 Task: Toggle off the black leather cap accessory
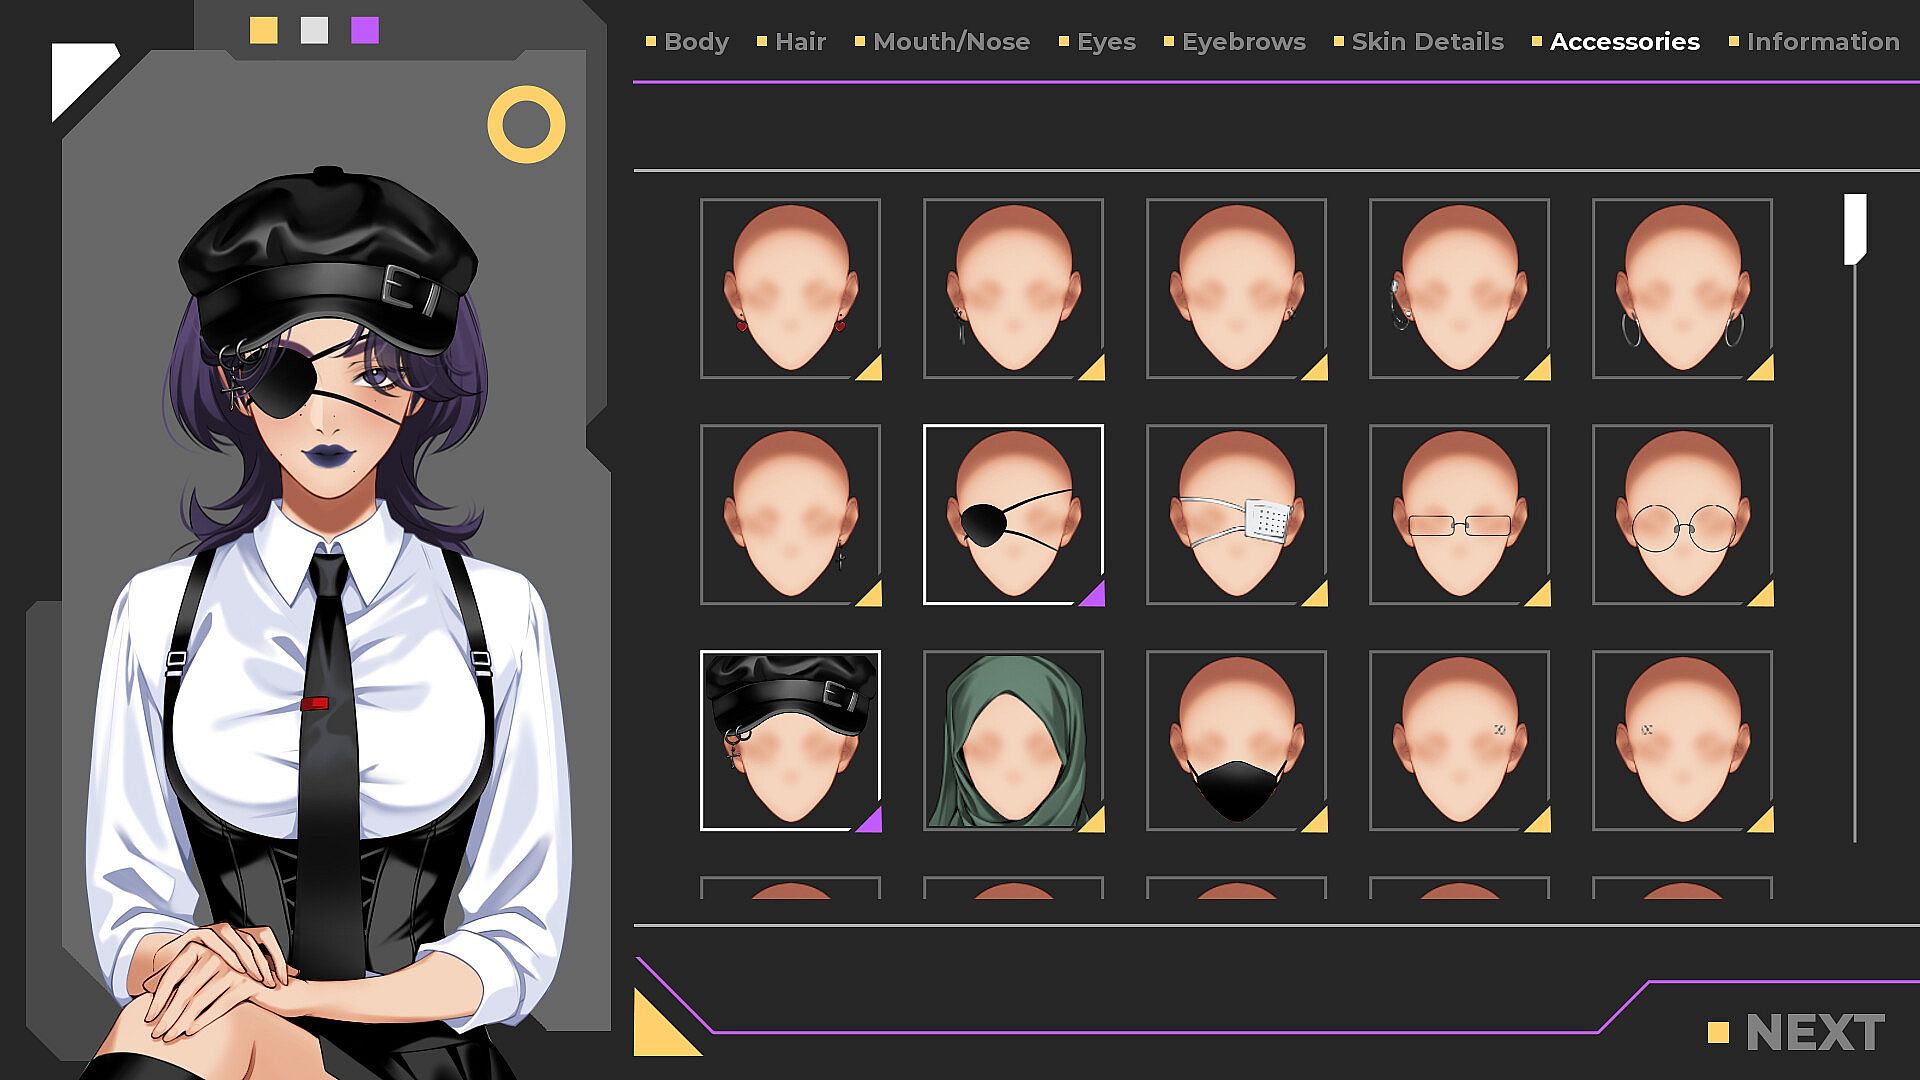click(790, 740)
